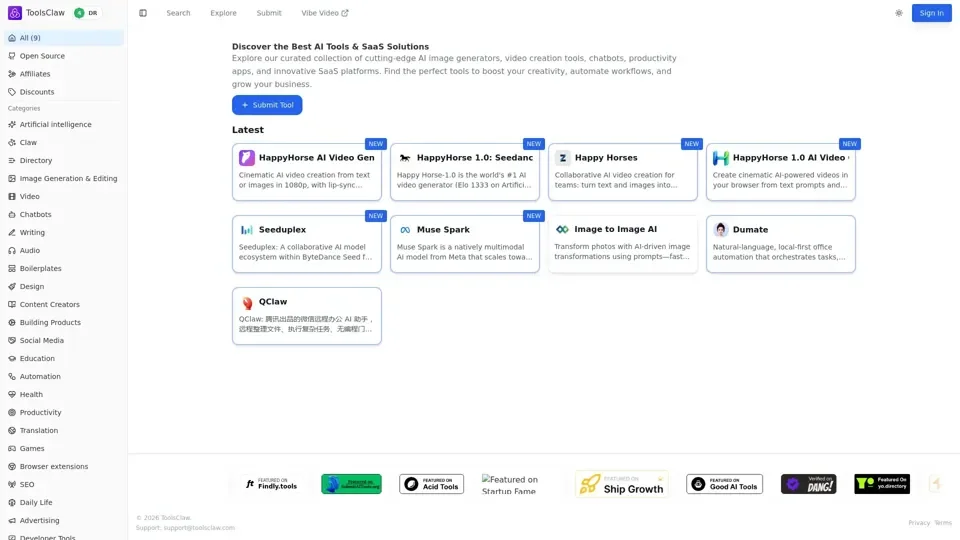
Task: Open the Explore nav item
Action: coord(223,13)
